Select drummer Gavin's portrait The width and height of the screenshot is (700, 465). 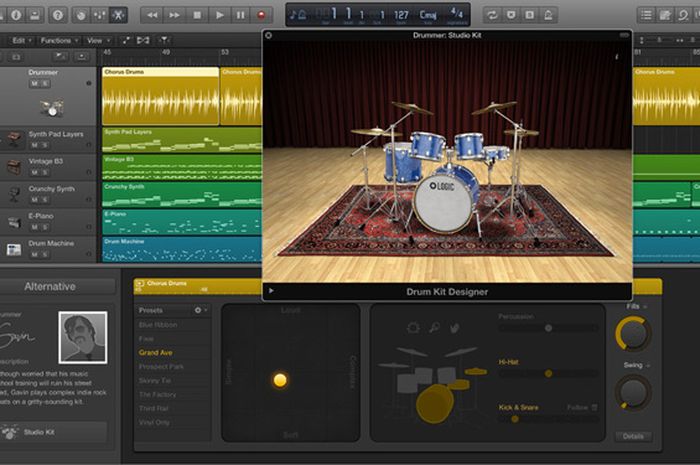[83, 337]
